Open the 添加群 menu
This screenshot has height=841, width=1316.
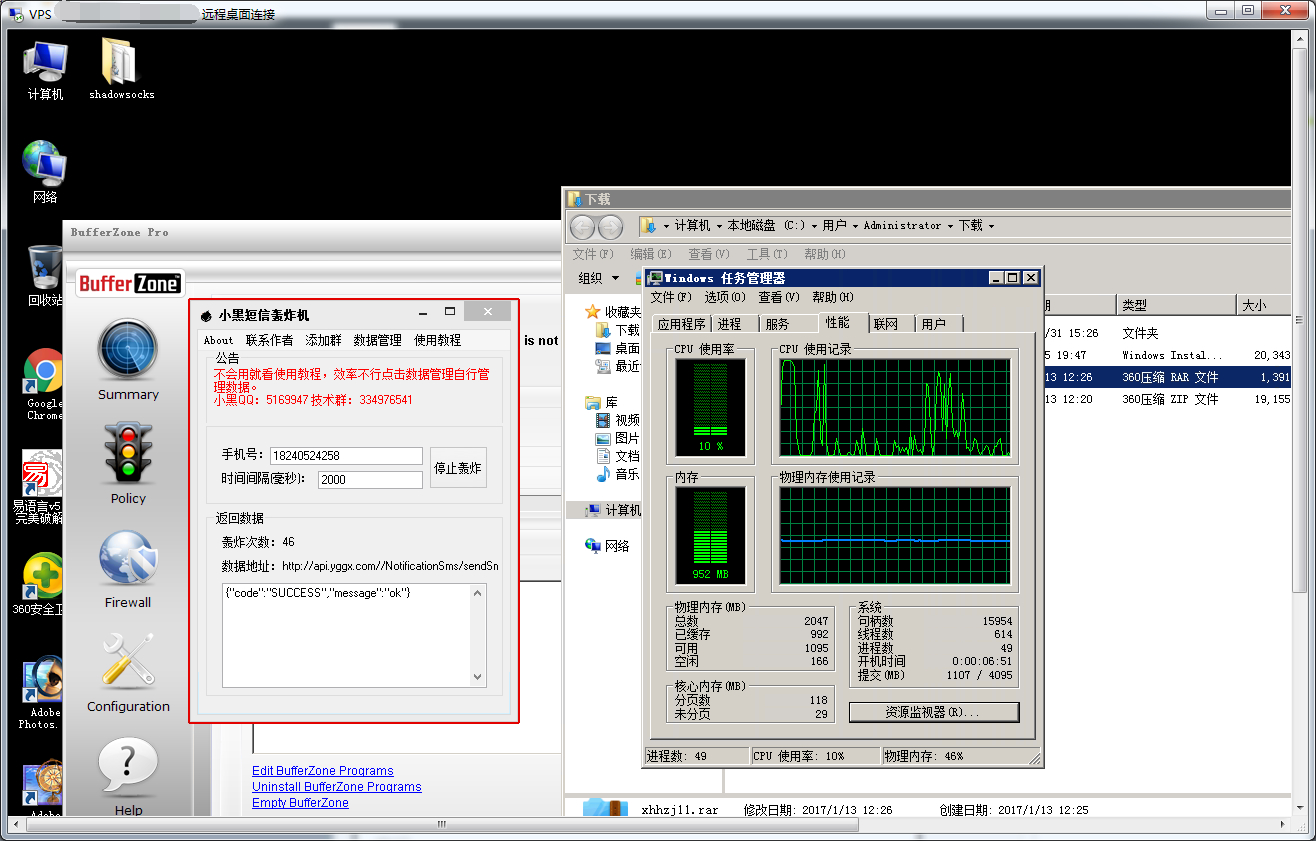324,340
